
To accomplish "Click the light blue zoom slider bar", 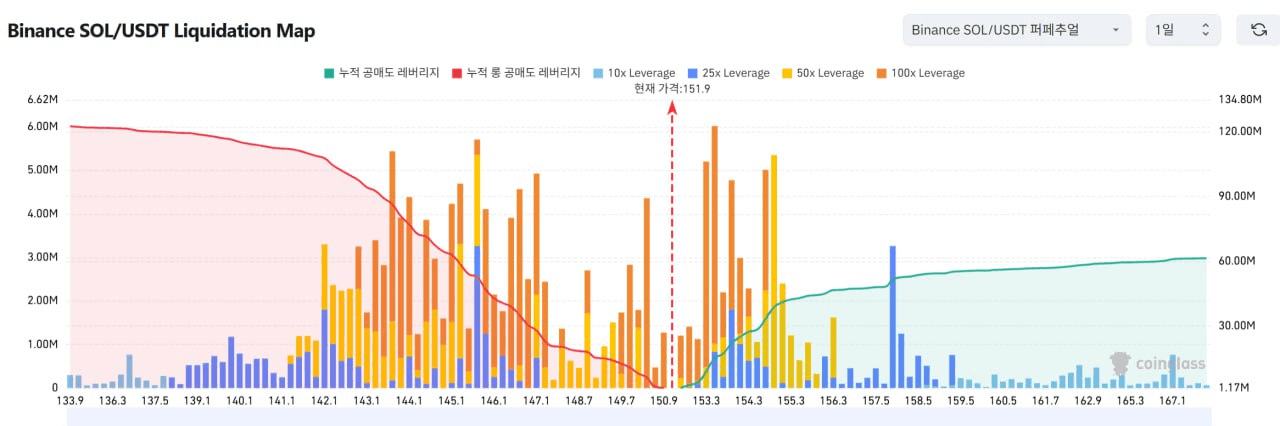I will click(638, 417).
